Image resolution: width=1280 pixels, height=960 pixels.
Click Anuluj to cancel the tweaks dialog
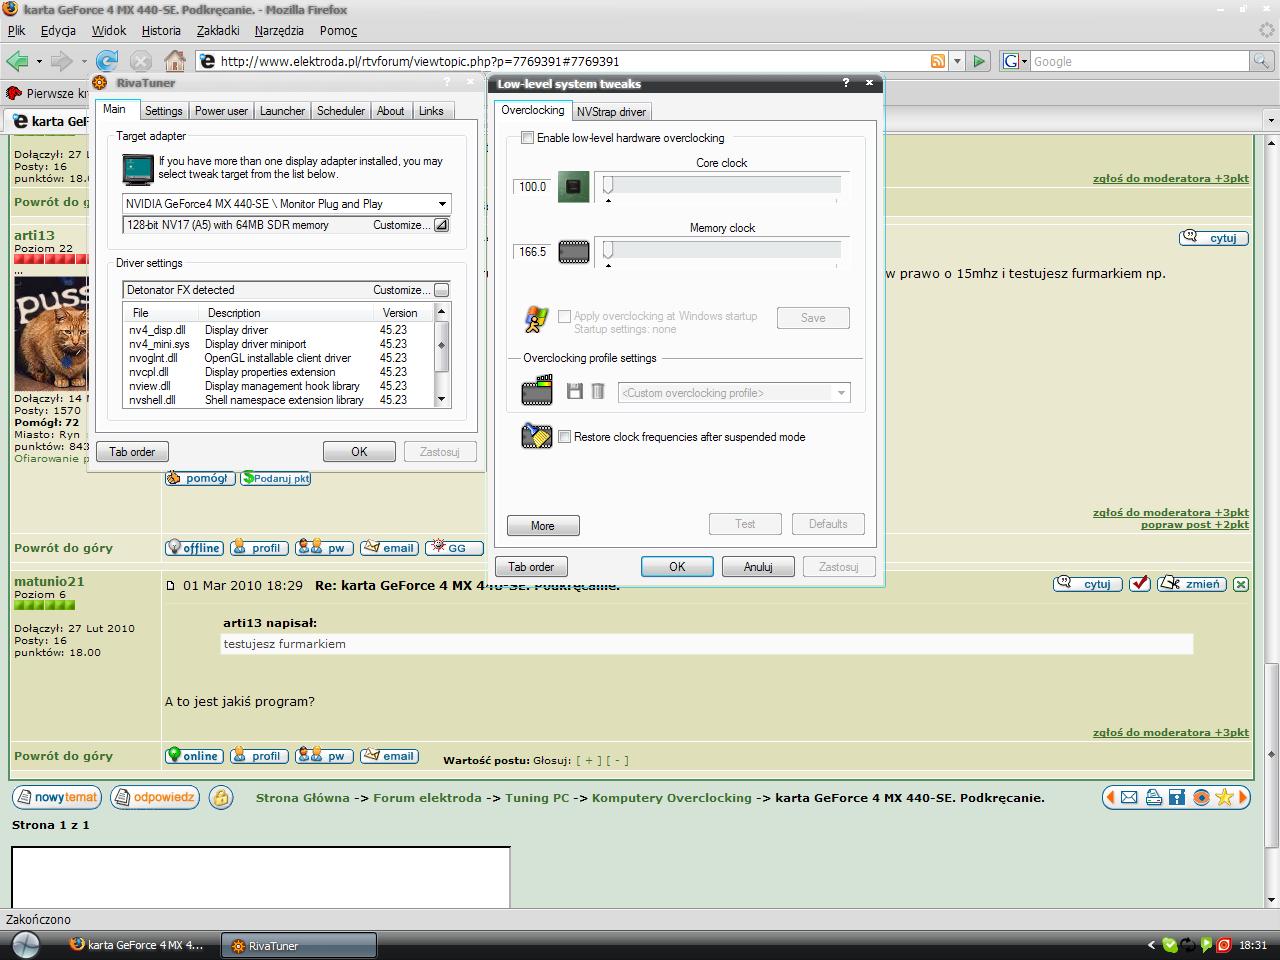[758, 566]
